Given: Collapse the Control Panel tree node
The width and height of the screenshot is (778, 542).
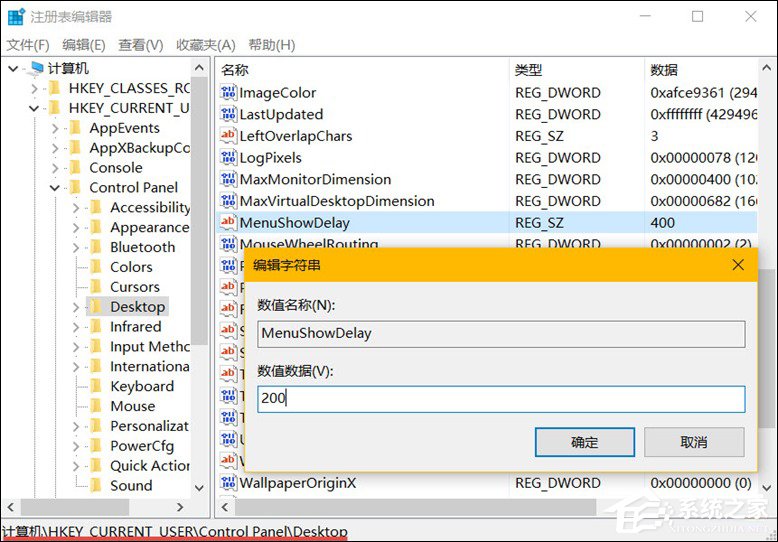Looking at the screenshot, I should pos(55,188).
